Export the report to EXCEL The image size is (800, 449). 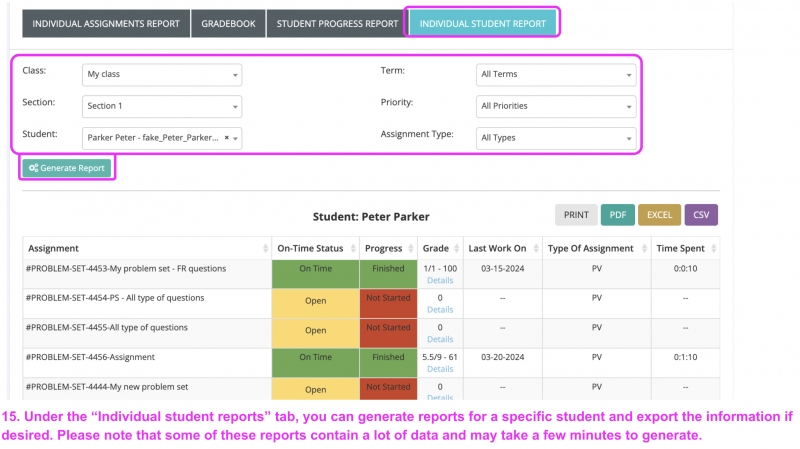click(659, 214)
